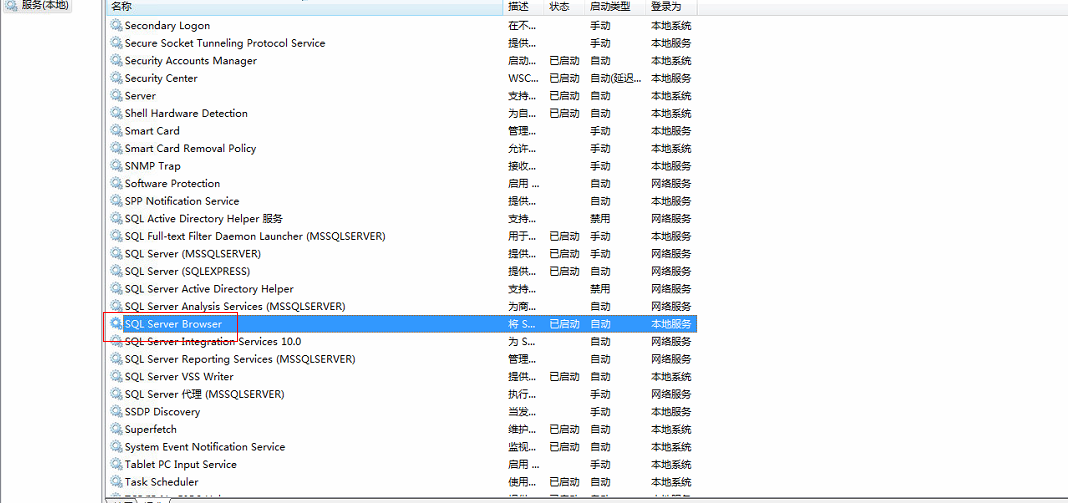
Task: Click 已启动 status in the Superfetch row
Action: (x=565, y=429)
